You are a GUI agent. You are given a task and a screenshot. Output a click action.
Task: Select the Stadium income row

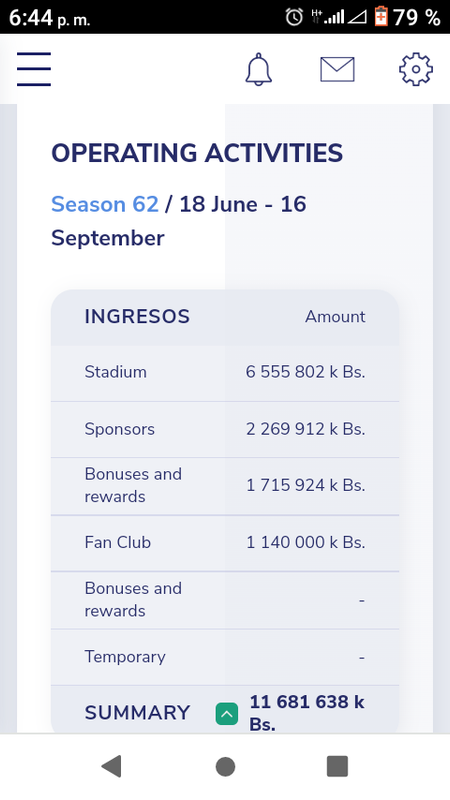pos(225,373)
